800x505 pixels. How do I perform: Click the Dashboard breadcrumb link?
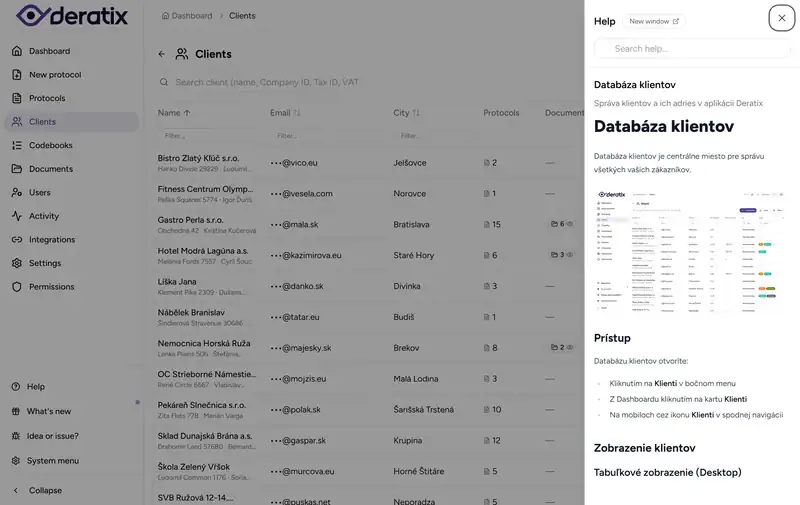click(x=187, y=16)
